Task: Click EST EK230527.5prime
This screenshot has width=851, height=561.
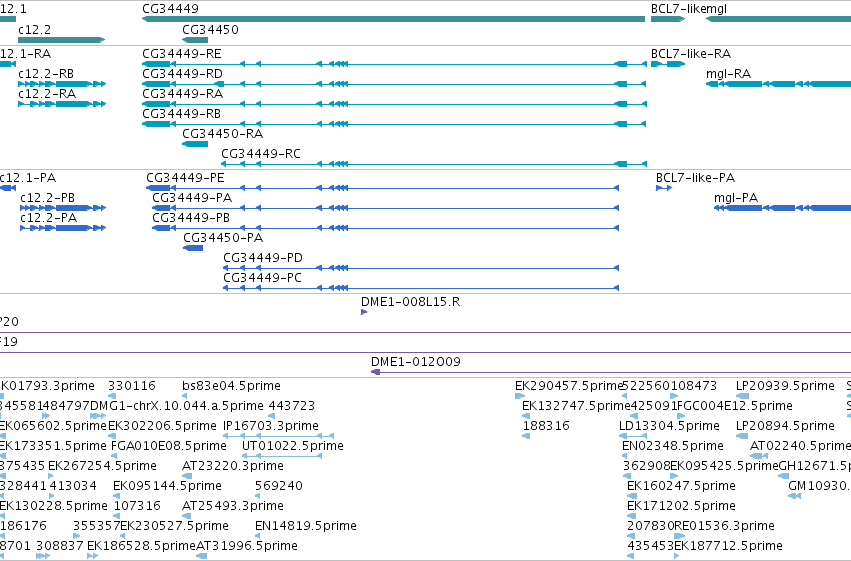Action: 174,526
